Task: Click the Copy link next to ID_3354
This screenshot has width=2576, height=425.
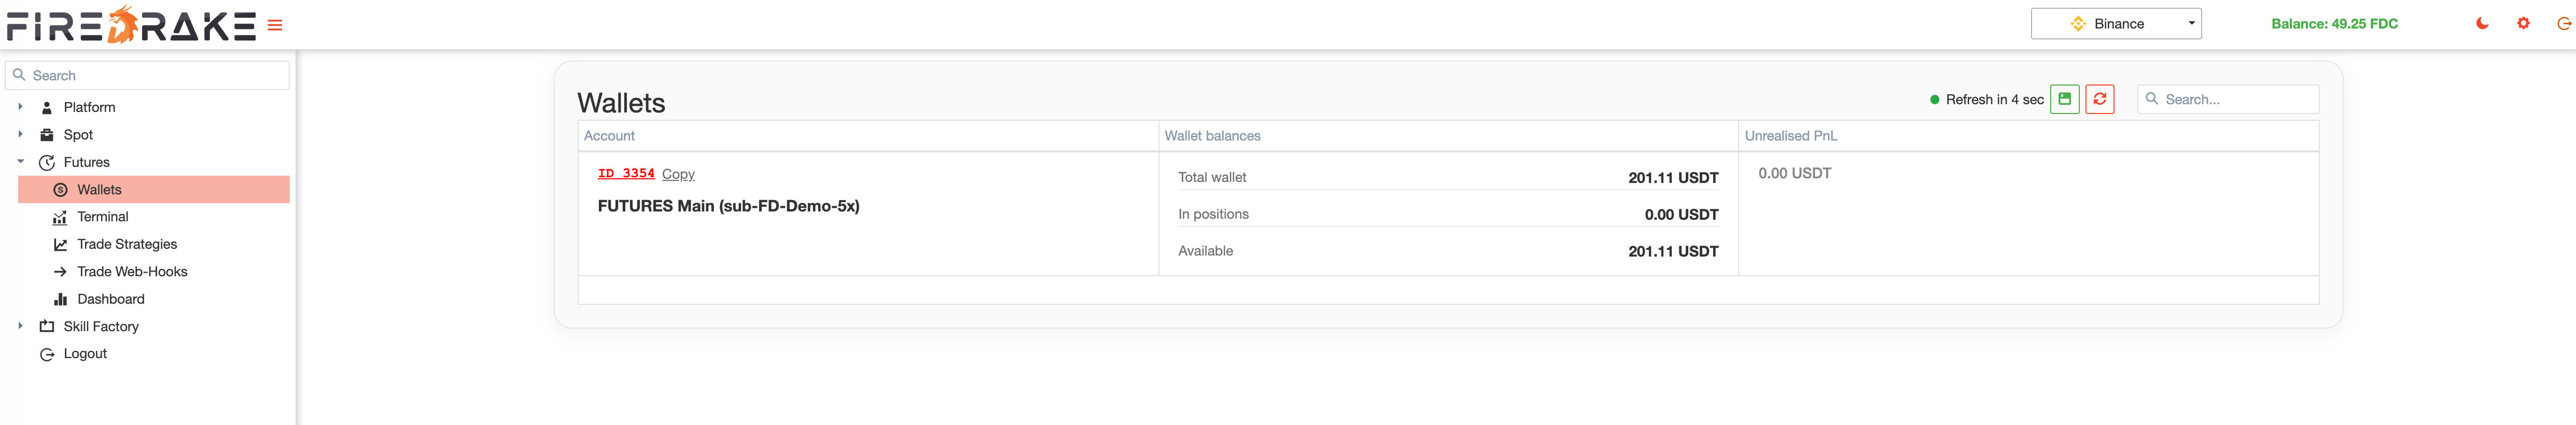Action: pos(678,173)
